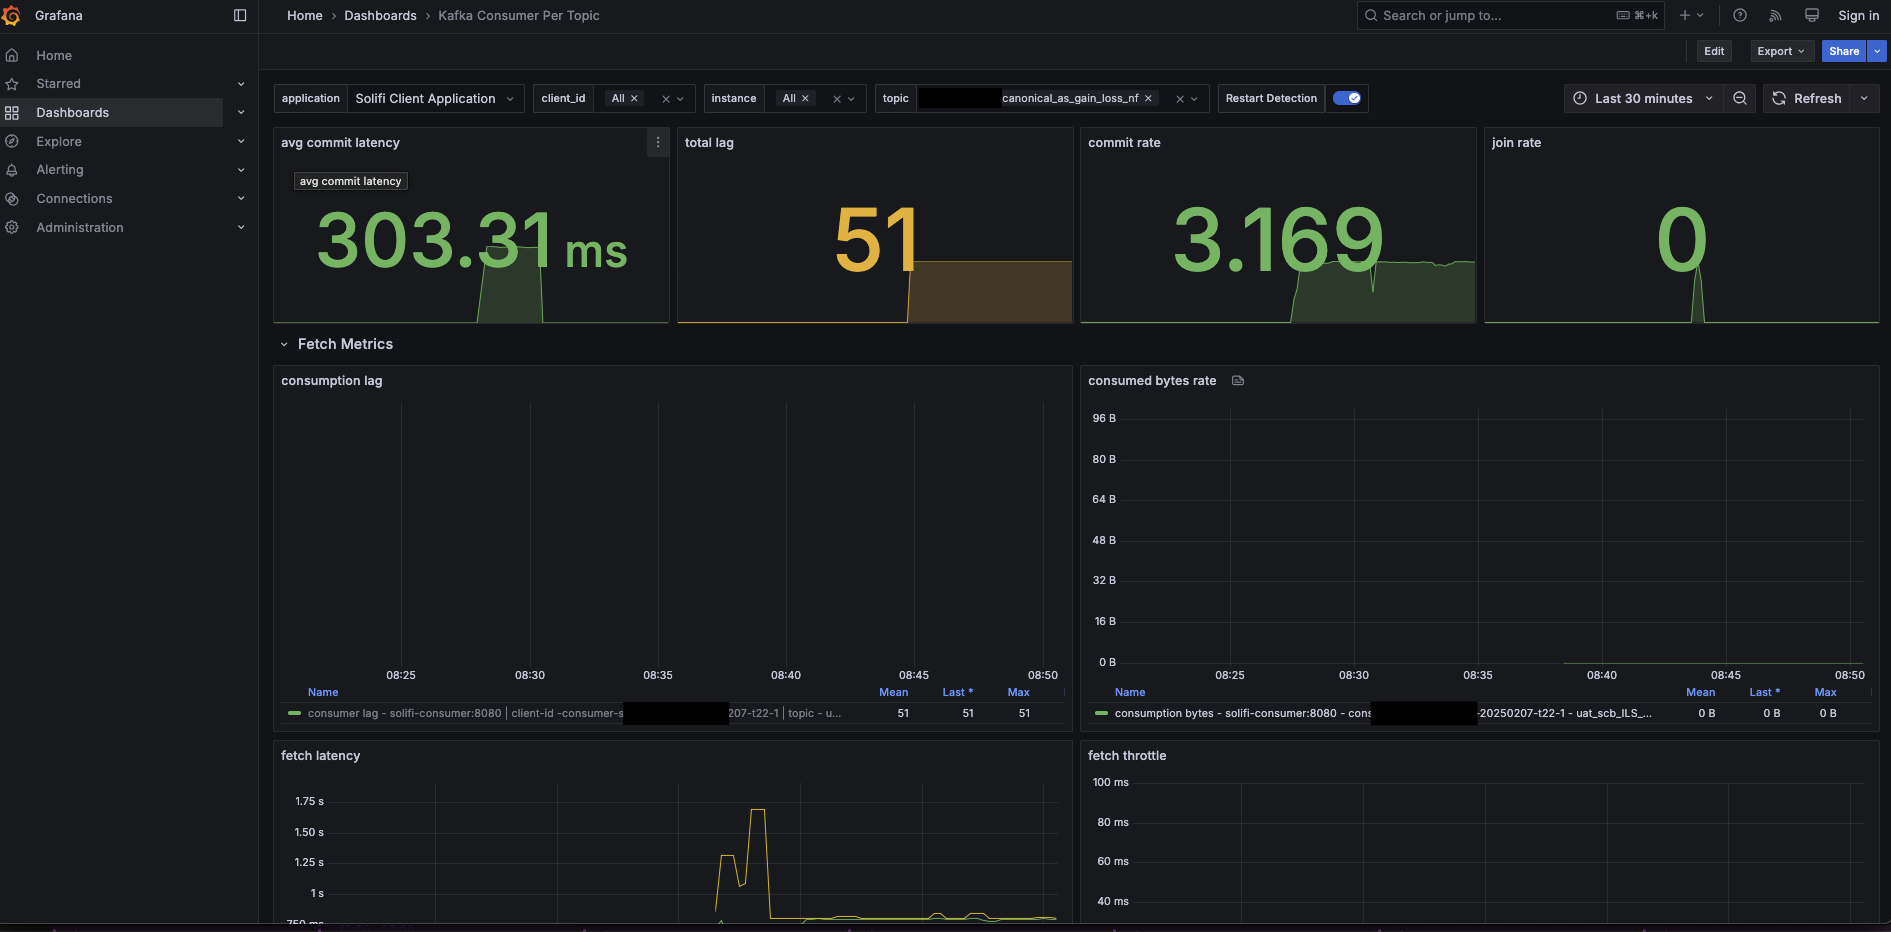Open the Solifi Client Application dropdown
The image size is (1891, 932).
click(x=433, y=98)
